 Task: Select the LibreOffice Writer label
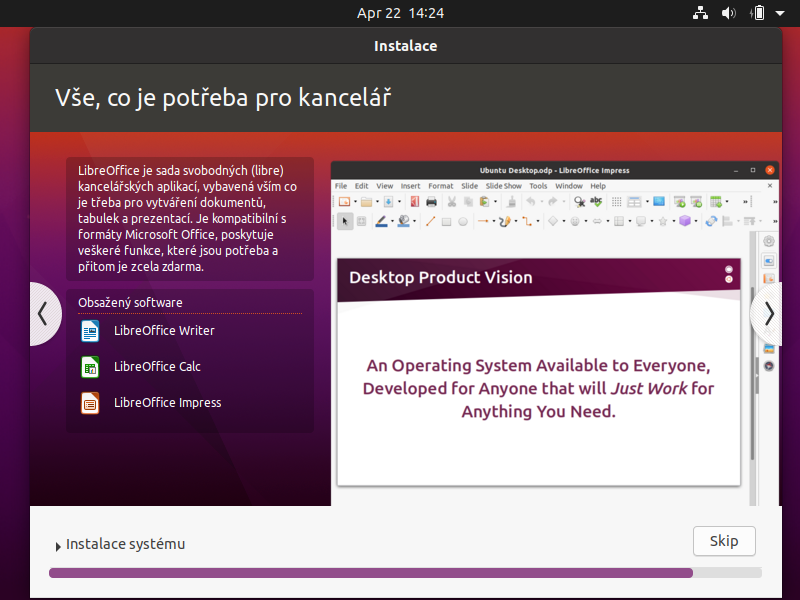click(164, 331)
